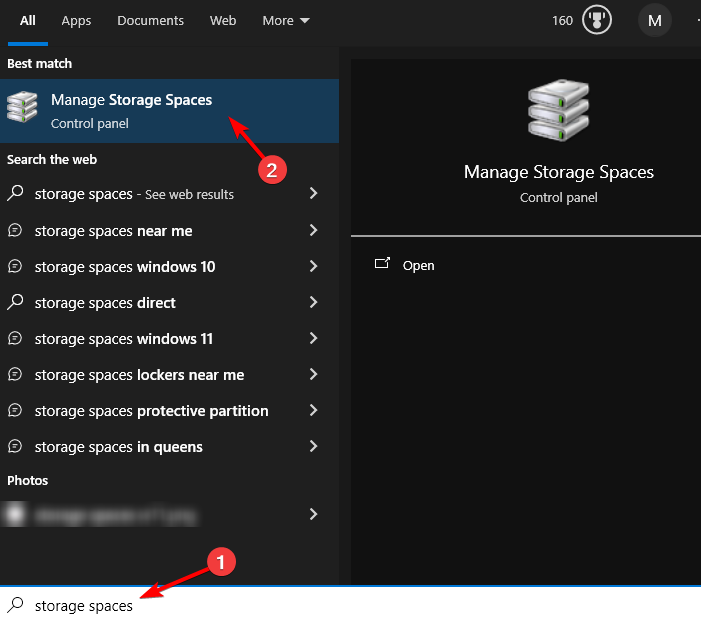Click chat icon beside 'storage spaces near me'
The image size is (701, 620).
click(15, 231)
